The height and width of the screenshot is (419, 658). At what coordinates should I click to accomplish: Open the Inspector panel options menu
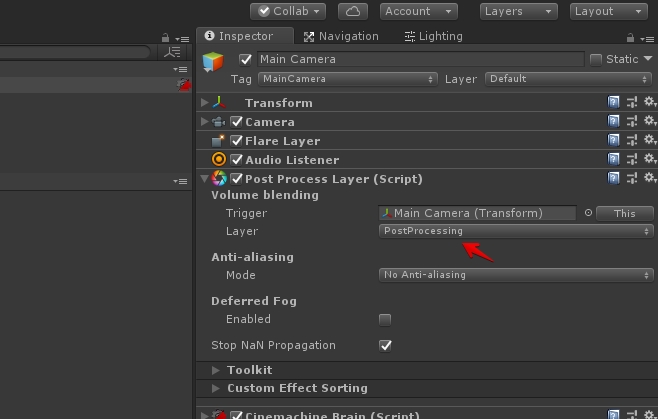[647, 39]
